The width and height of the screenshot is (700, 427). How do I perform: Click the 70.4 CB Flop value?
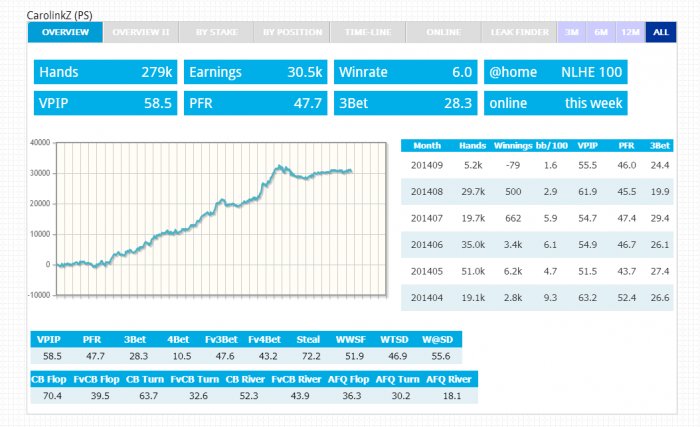52,396
